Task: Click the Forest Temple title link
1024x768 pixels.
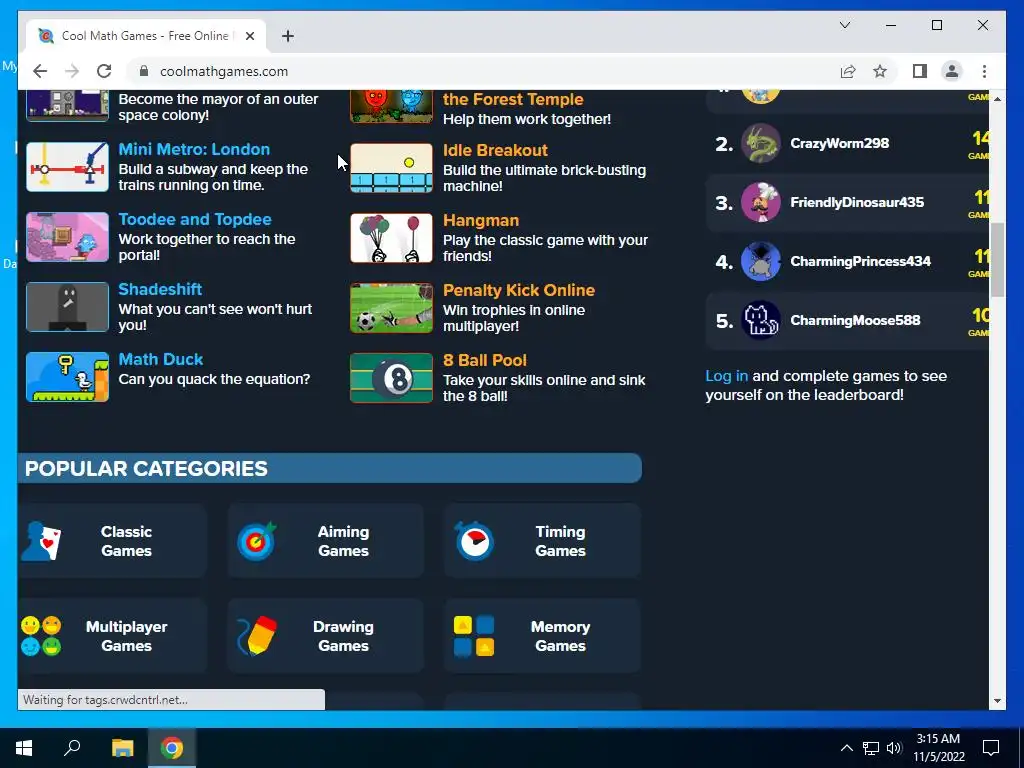Action: coord(513,99)
